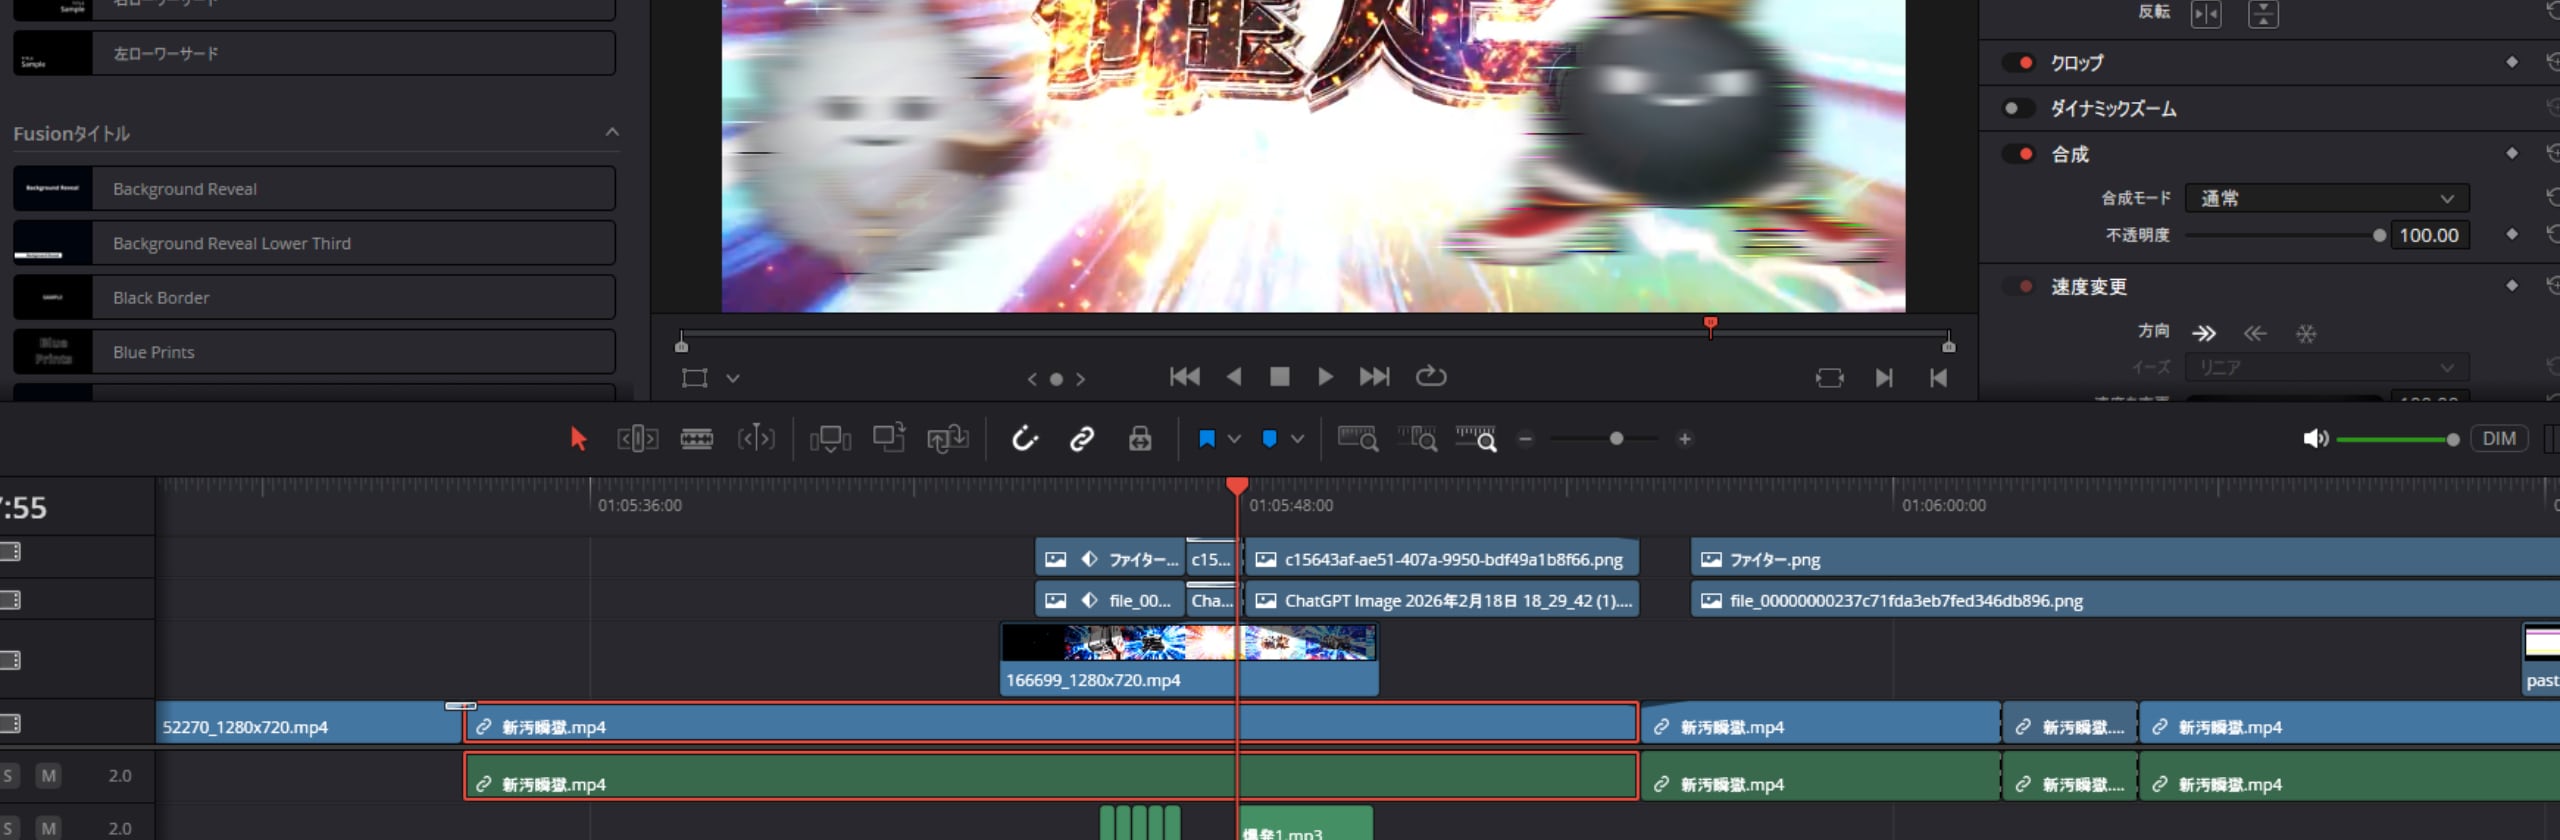Click the 不透明度 value field 100.00

pos(2429,235)
